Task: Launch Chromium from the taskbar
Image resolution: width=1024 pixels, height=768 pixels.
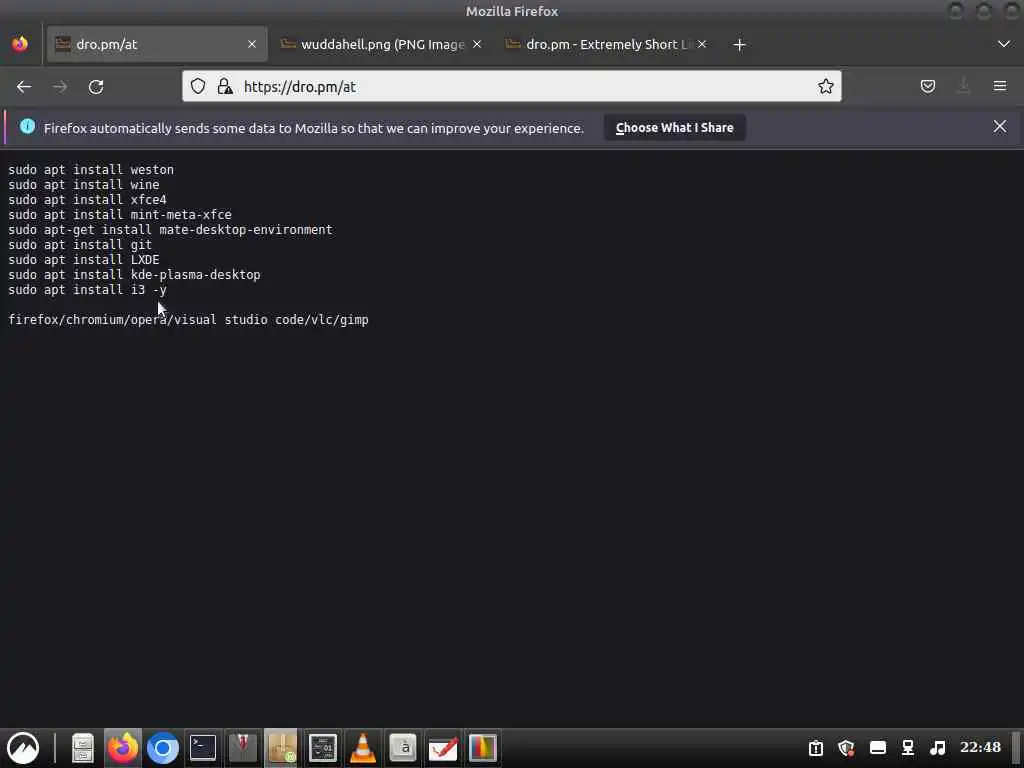Action: tap(163, 748)
